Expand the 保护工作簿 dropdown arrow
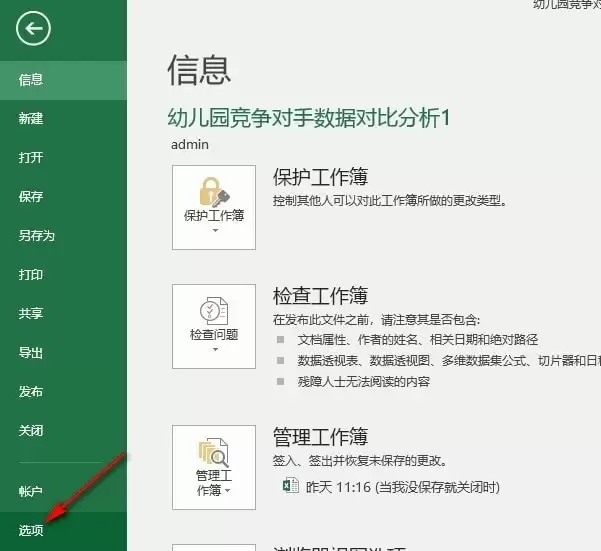The width and height of the screenshot is (601, 551). pyautogui.click(x=215, y=230)
